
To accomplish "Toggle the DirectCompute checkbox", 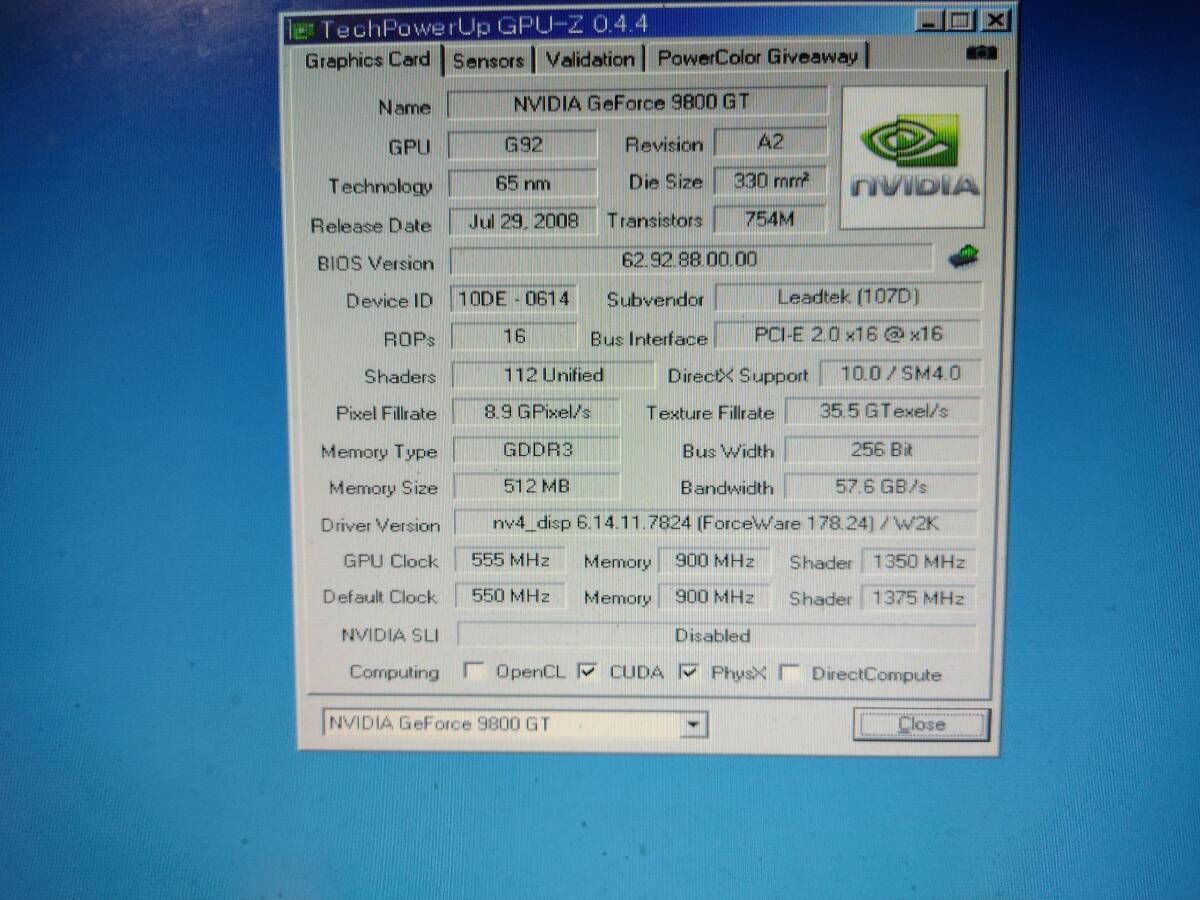I will tap(790, 673).
